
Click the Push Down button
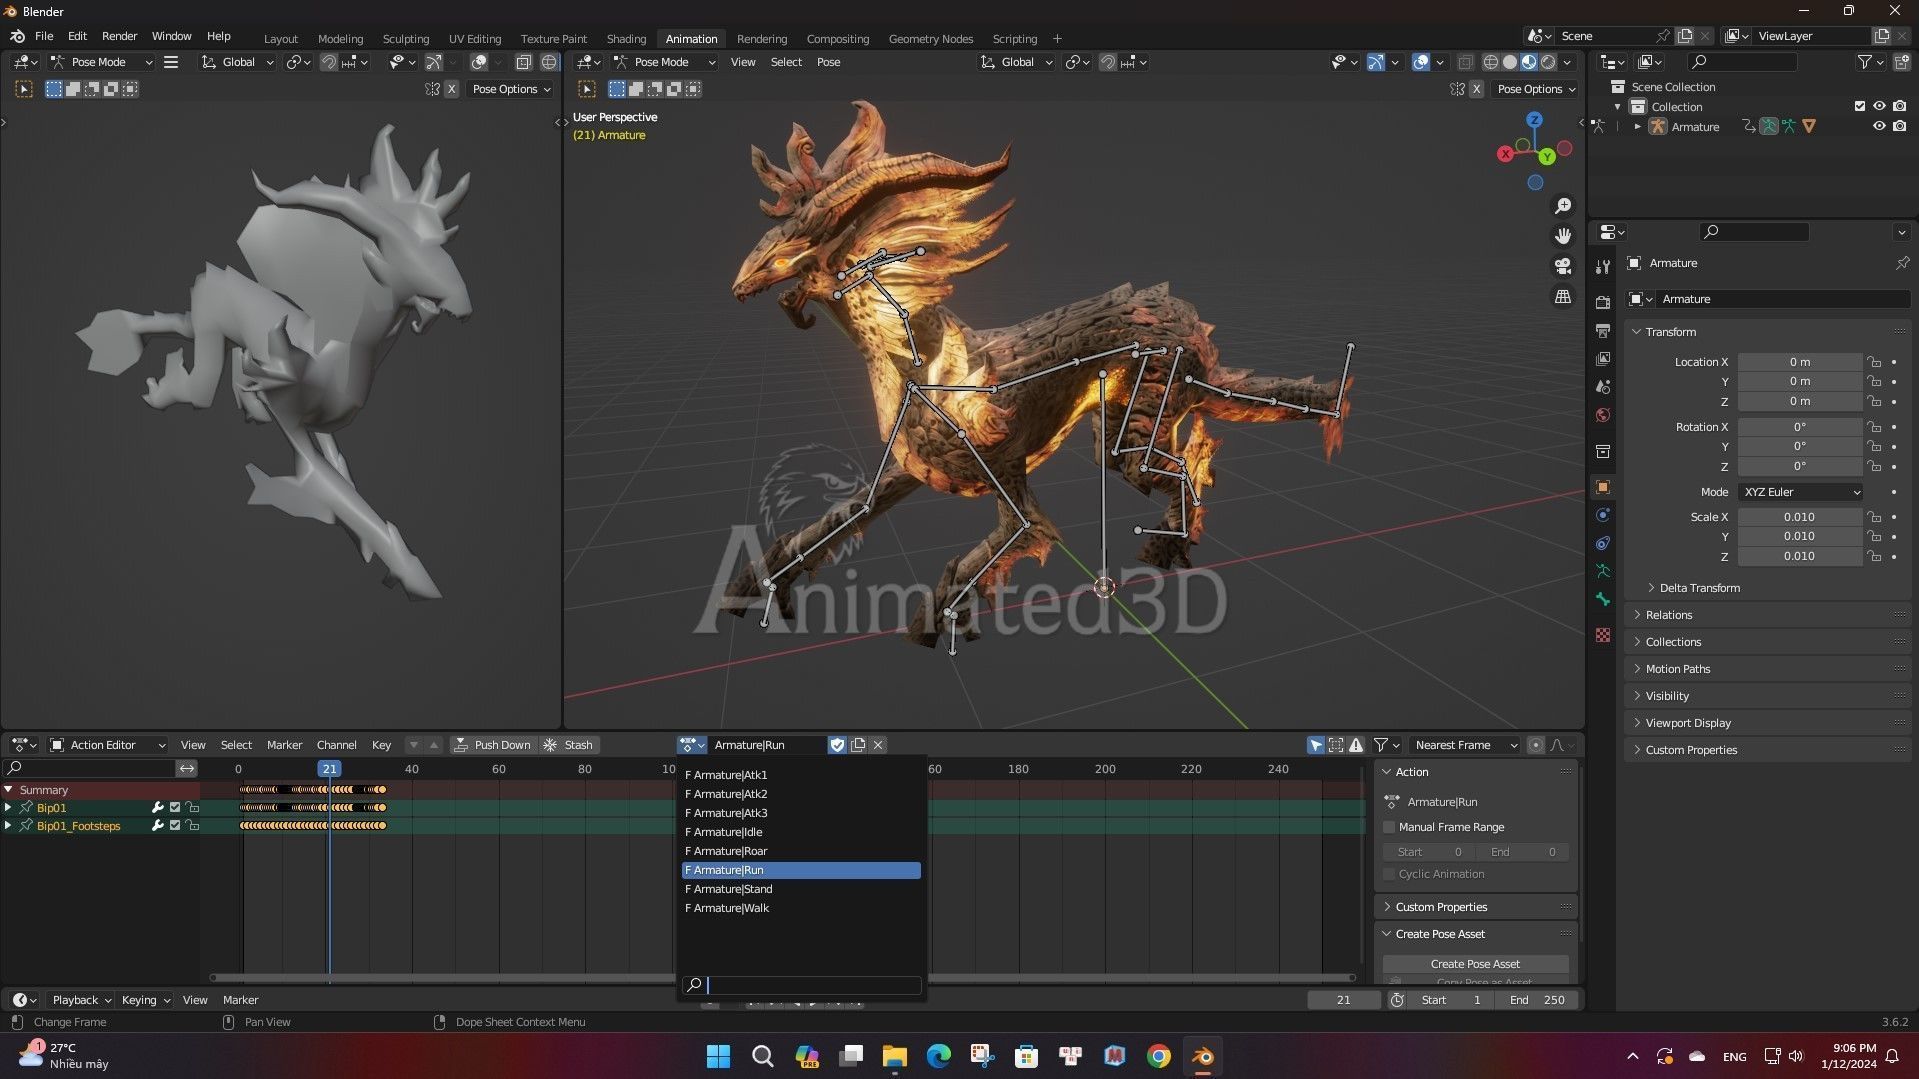point(492,745)
